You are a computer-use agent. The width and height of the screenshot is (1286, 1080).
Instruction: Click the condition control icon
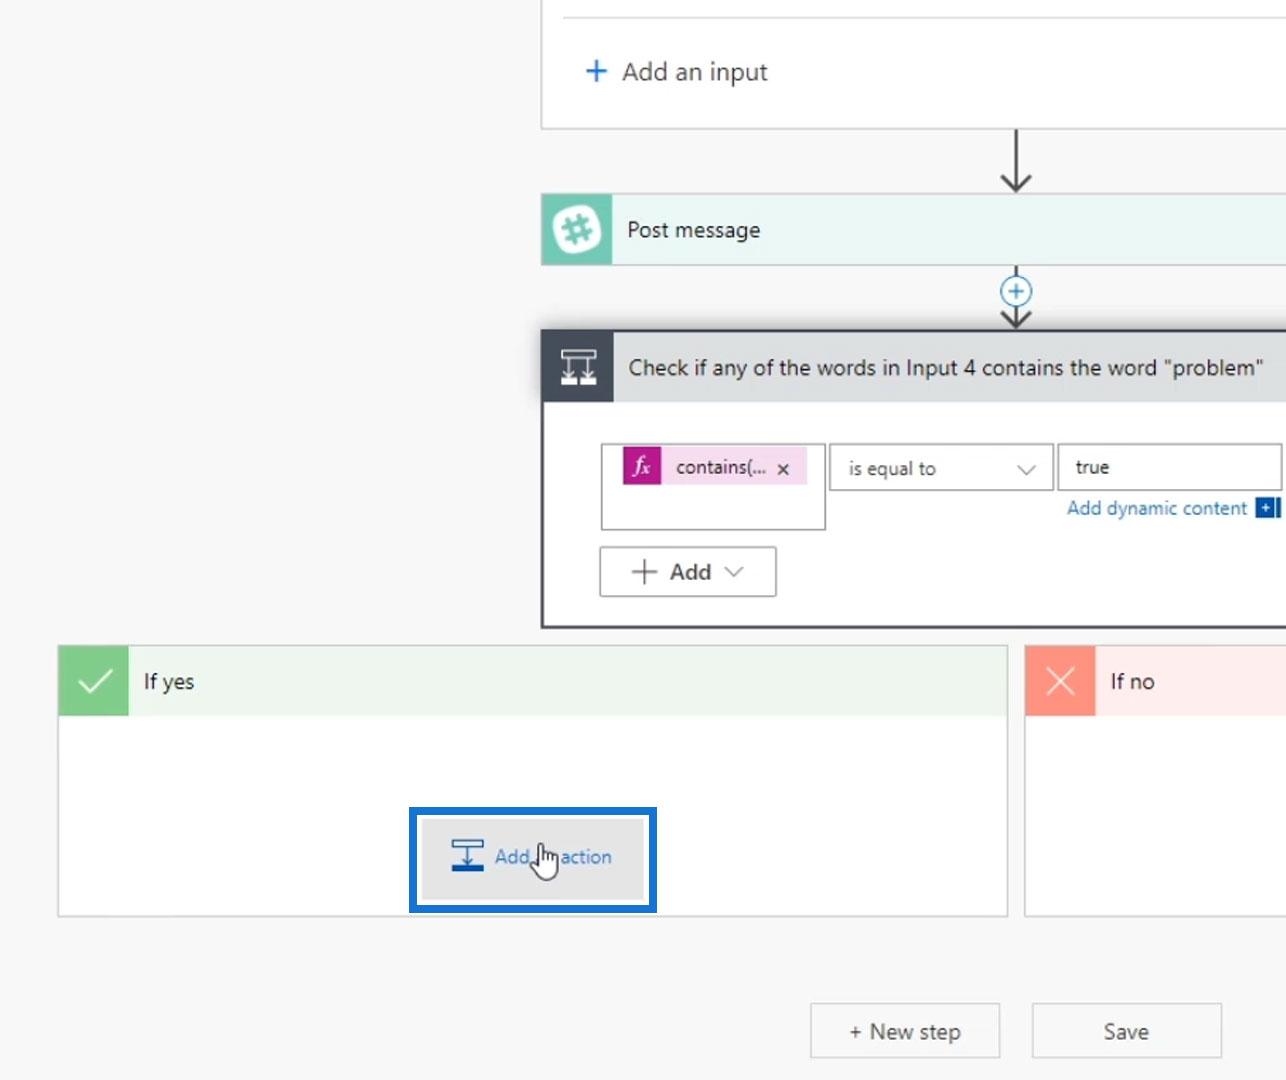[x=578, y=367]
